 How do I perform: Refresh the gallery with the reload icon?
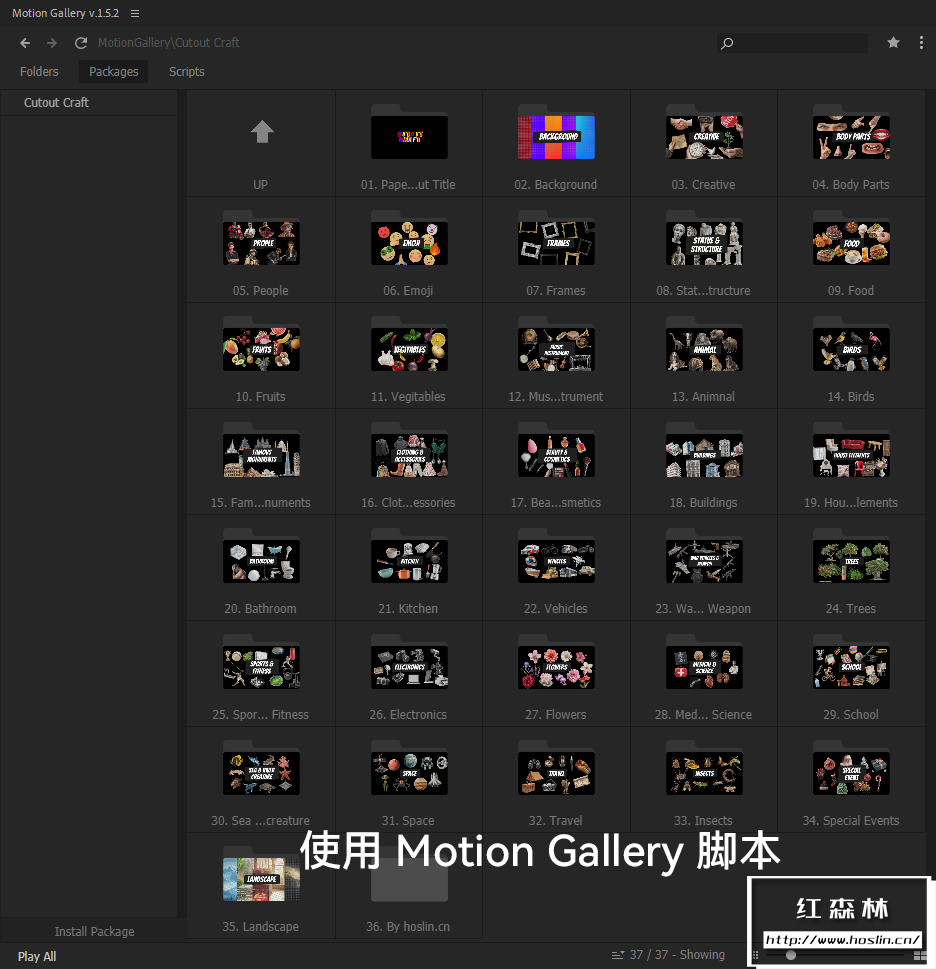pos(81,43)
